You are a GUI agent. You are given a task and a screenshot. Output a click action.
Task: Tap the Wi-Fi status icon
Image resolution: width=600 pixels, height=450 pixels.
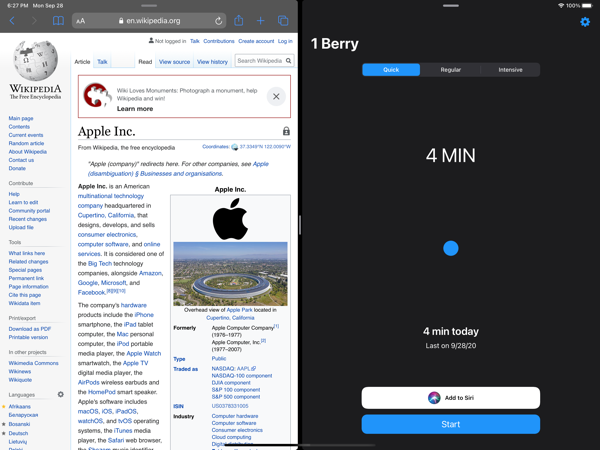click(x=561, y=6)
